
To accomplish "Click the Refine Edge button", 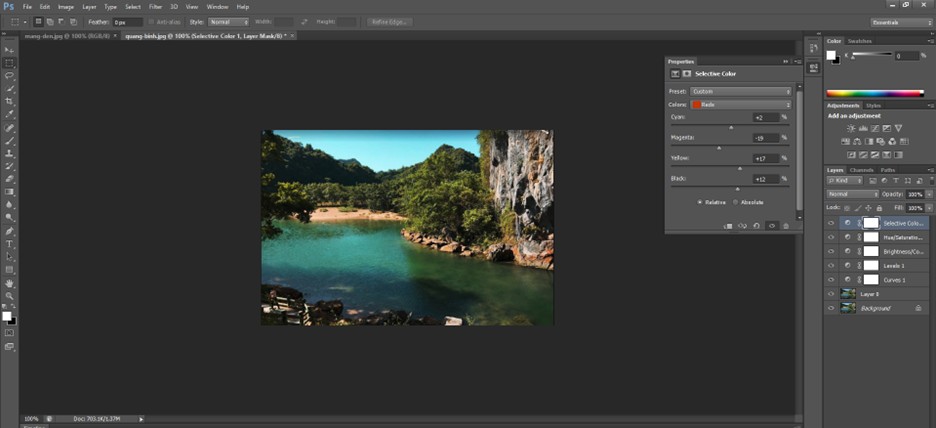I will point(389,22).
